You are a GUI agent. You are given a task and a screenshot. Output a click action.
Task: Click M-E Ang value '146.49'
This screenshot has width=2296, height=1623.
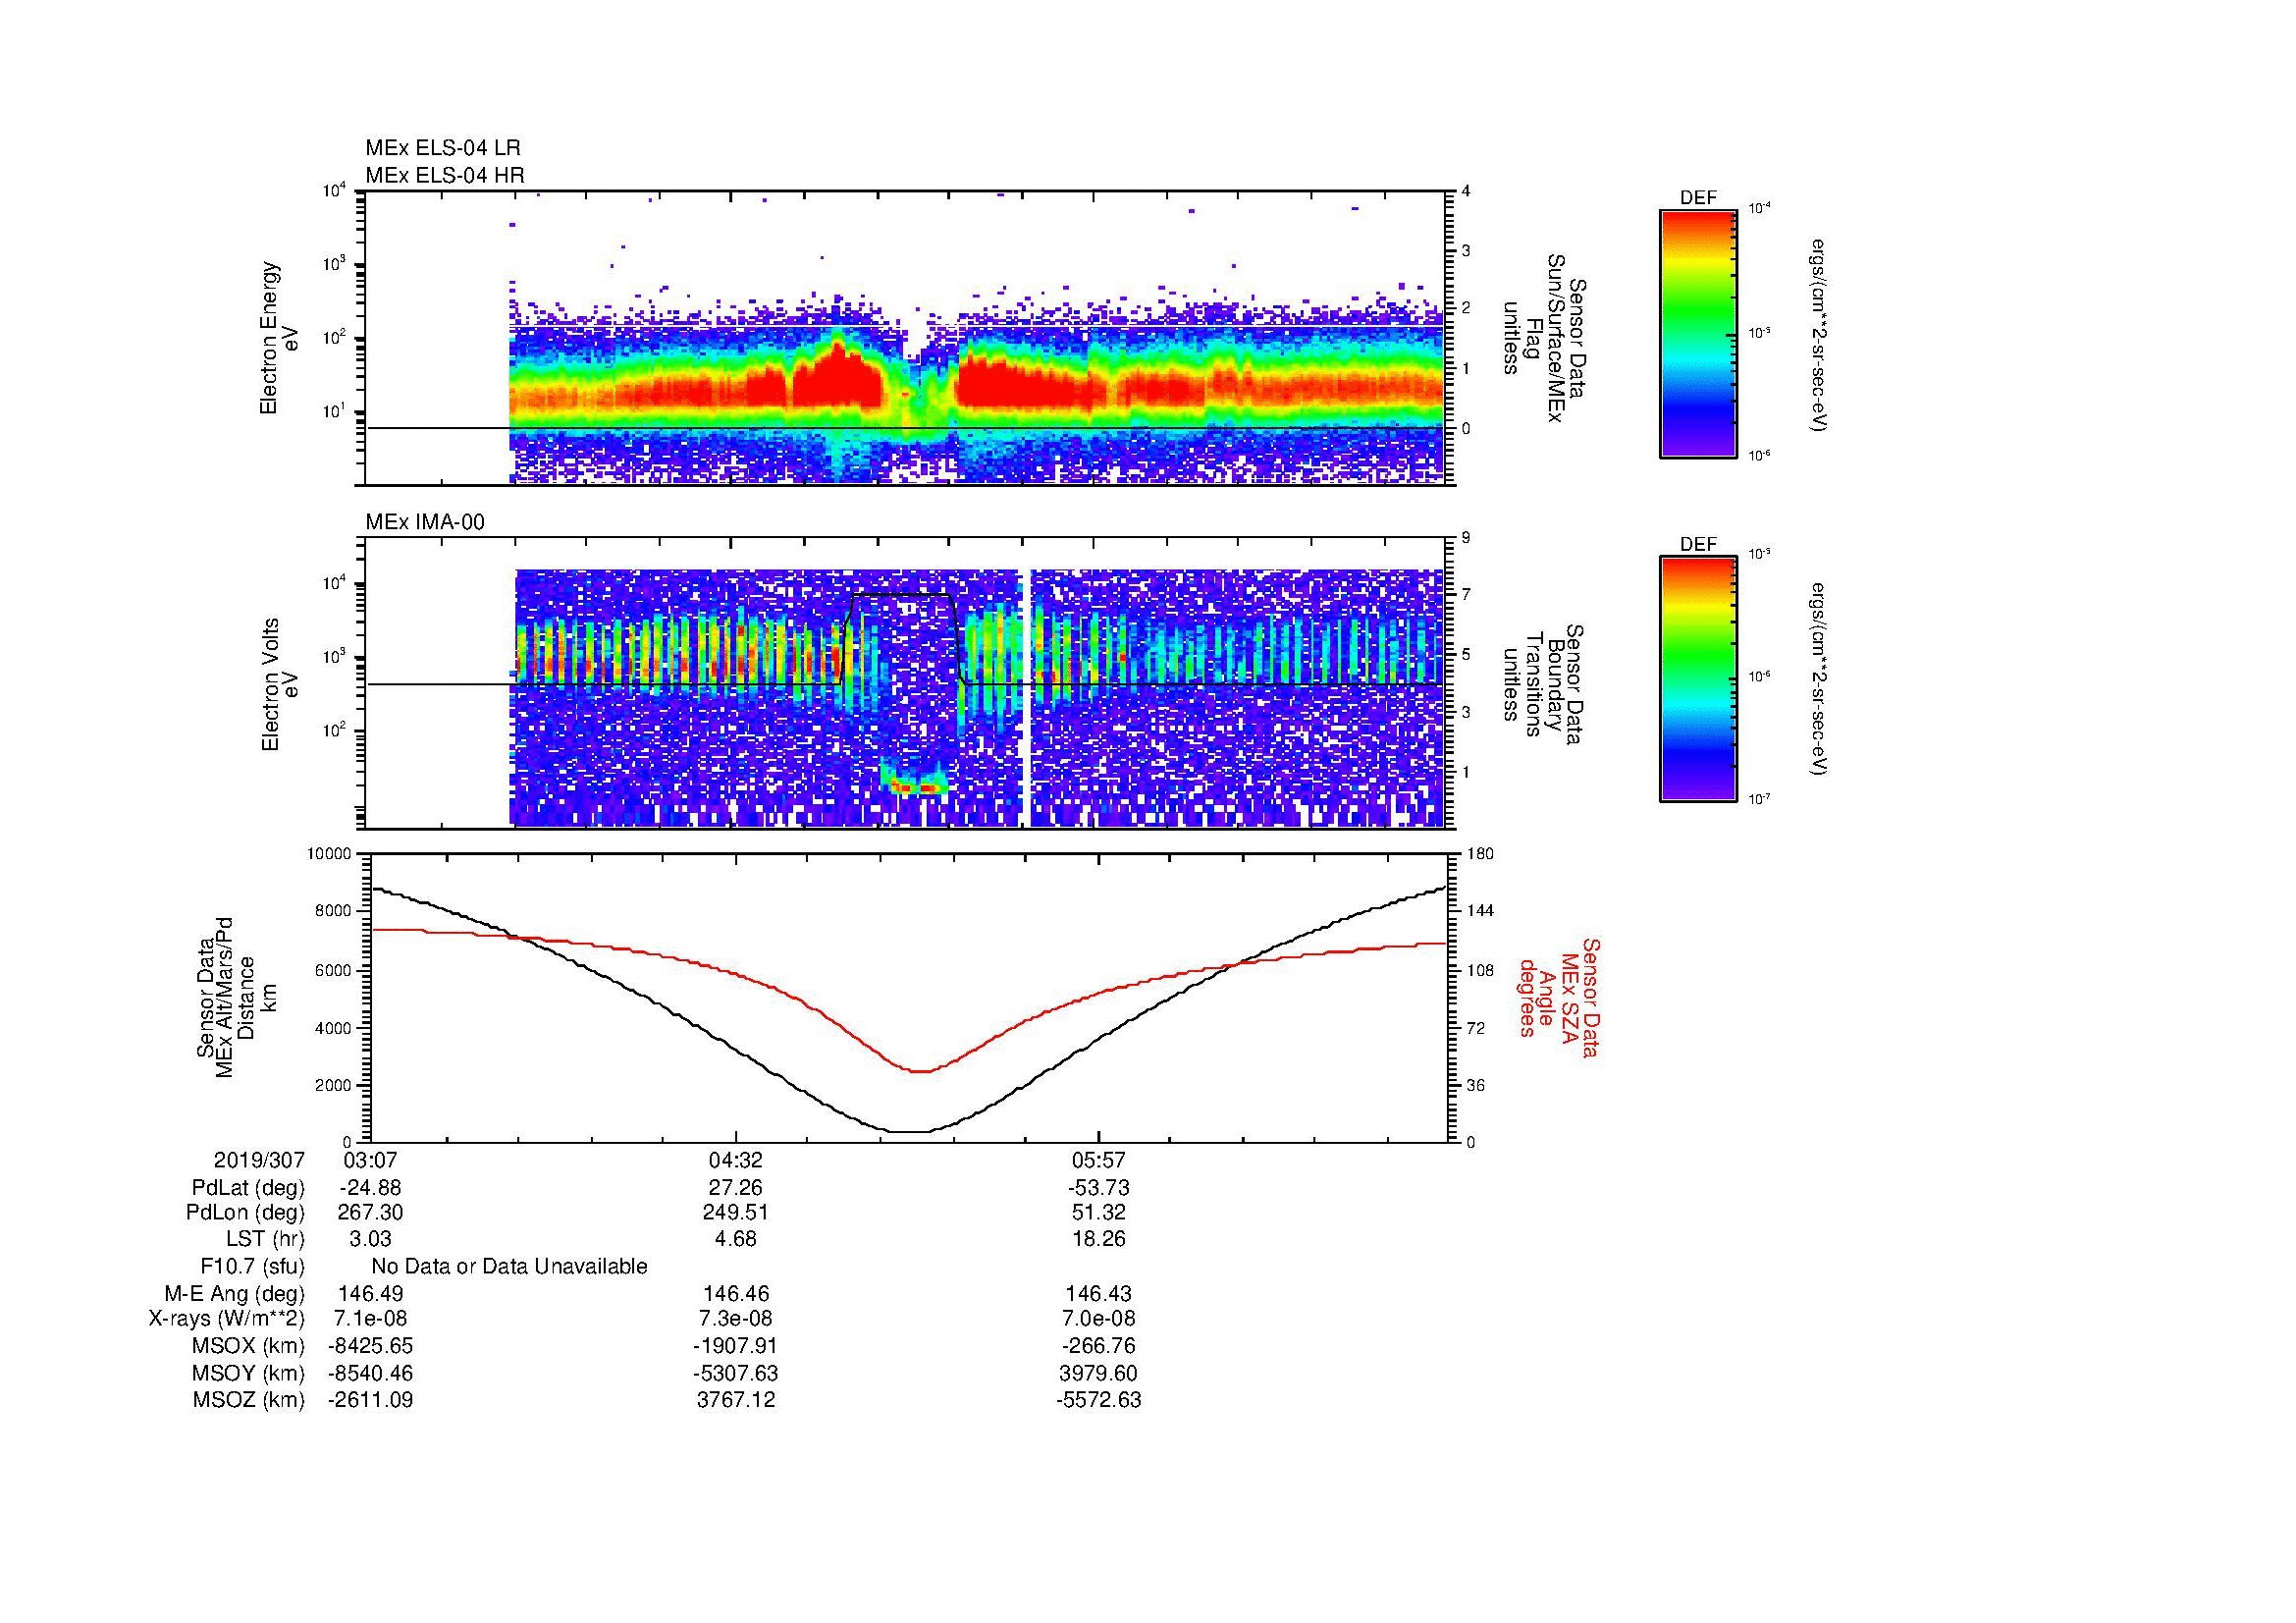click(370, 1294)
